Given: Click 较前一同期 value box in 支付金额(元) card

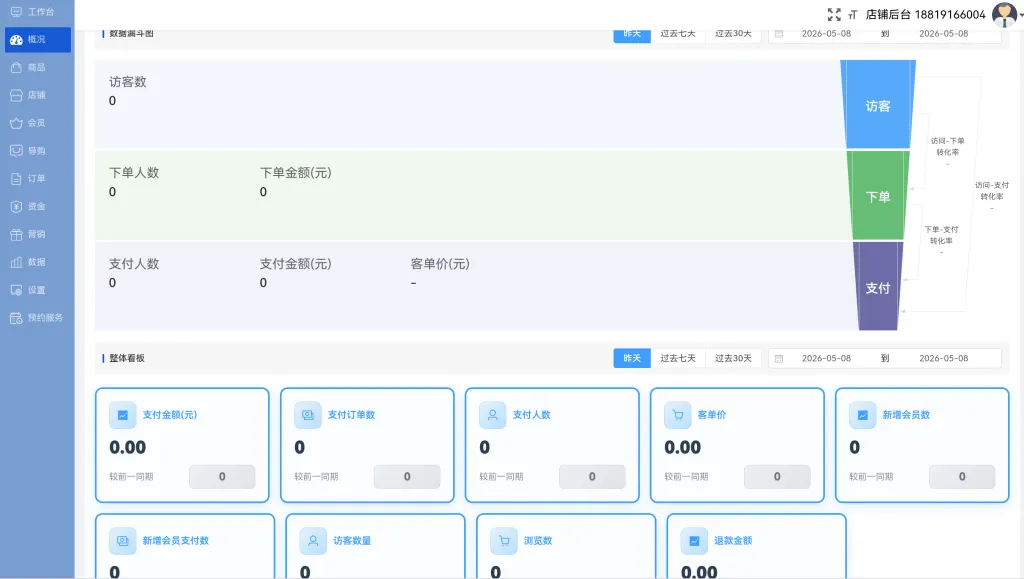Looking at the screenshot, I should tap(222, 477).
